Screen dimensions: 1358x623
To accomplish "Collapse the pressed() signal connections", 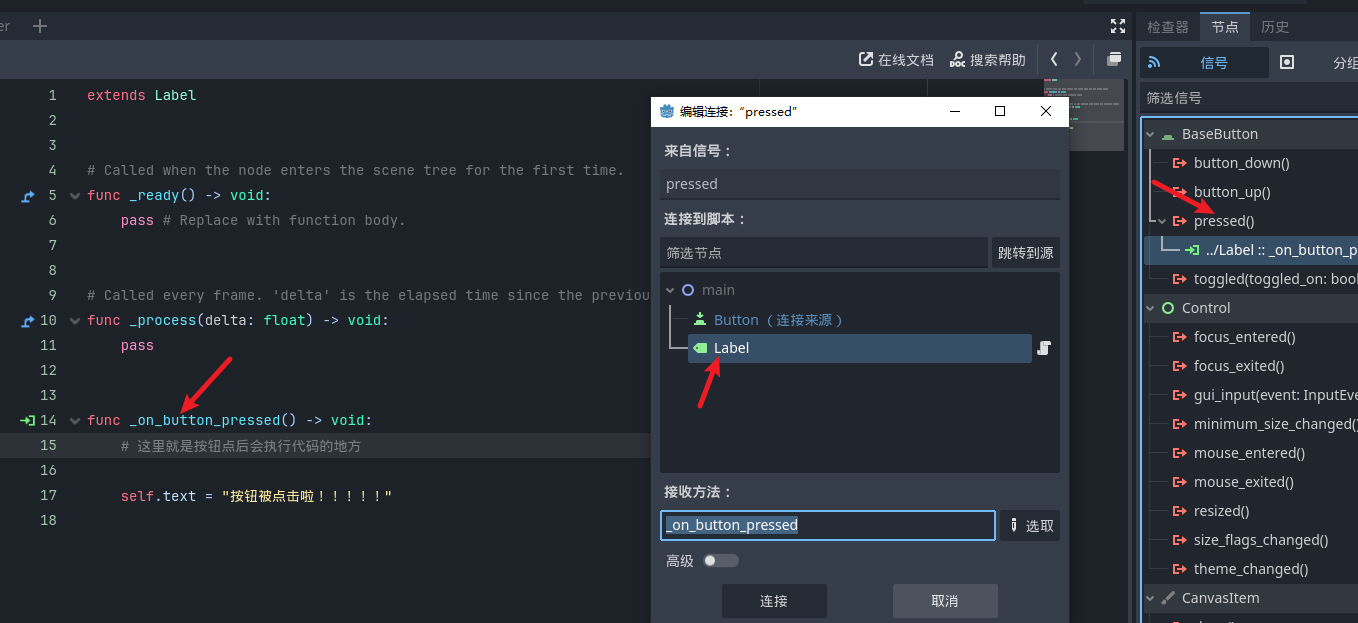I will pyautogui.click(x=1160, y=221).
